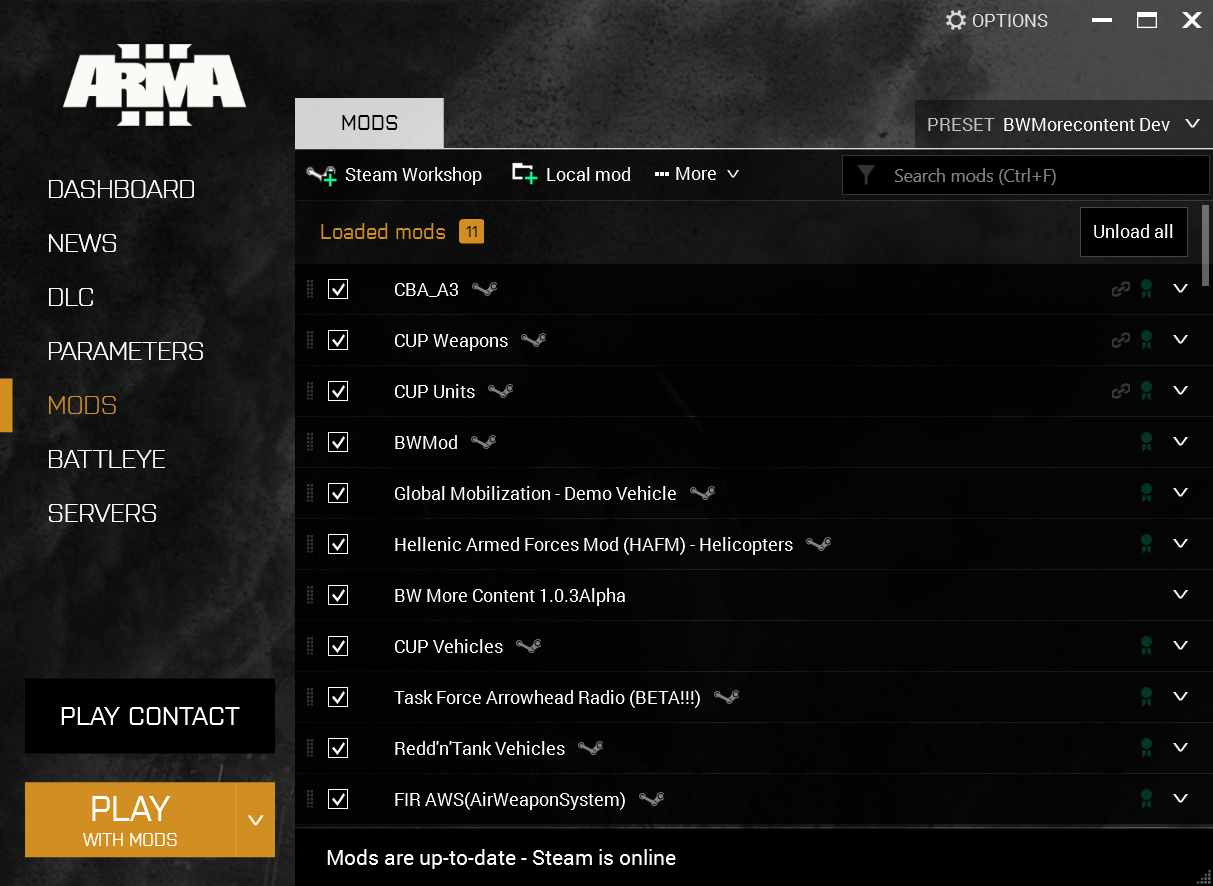
Task: Uncheck Redd'n'Tank Vehicles checkbox
Action: [x=338, y=748]
